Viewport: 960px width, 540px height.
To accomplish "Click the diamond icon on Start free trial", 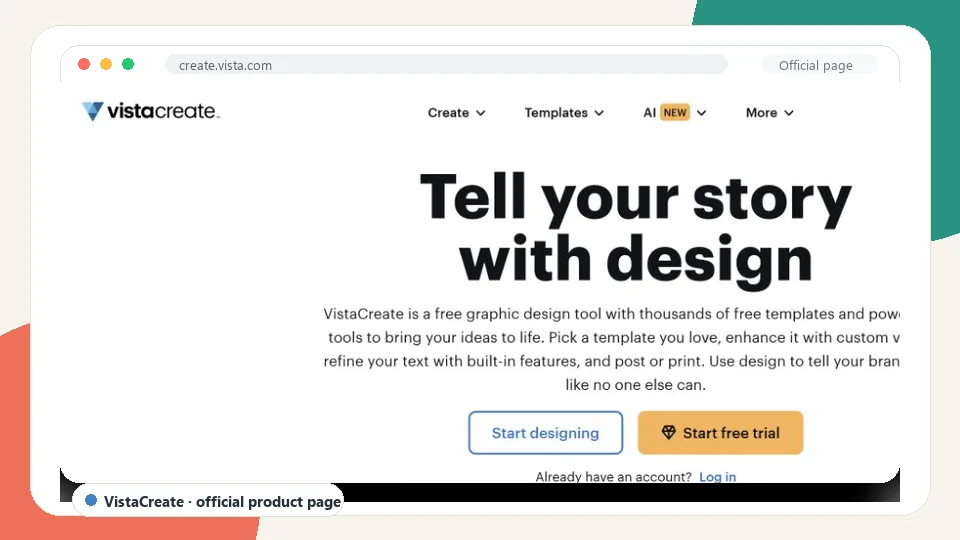I will 669,432.
